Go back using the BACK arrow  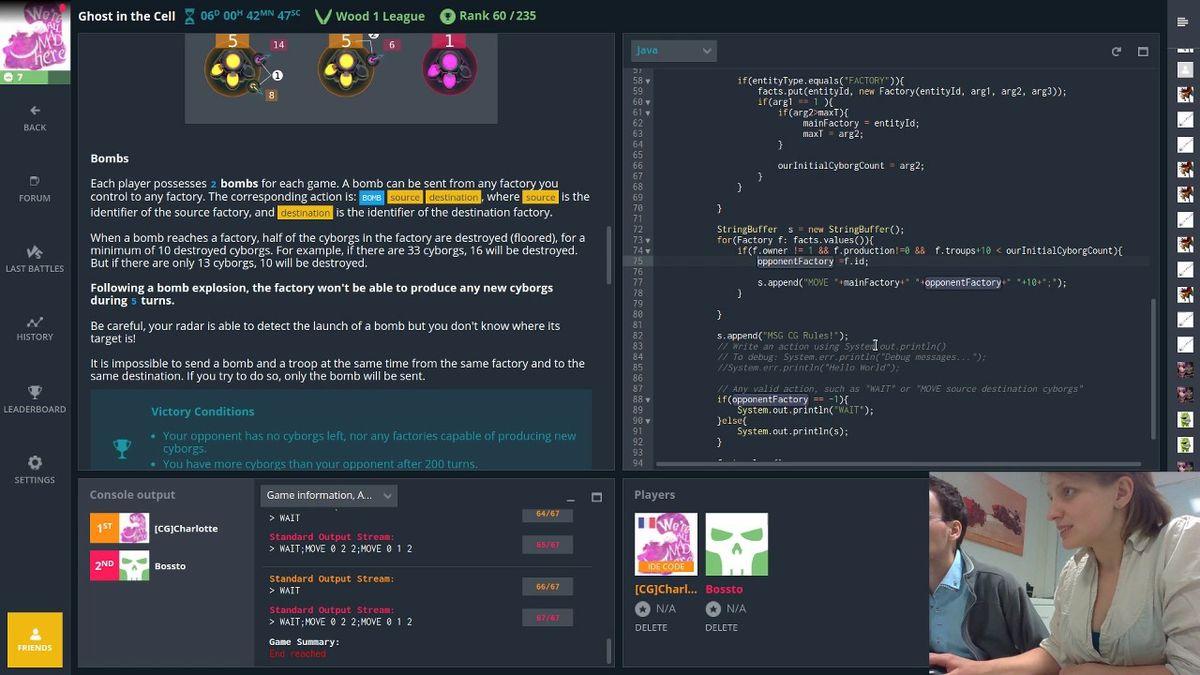35,117
